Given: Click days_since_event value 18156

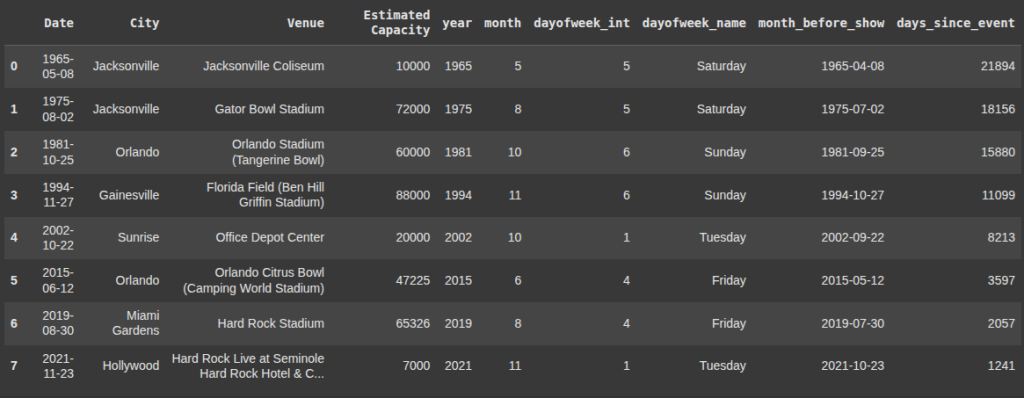Looking at the screenshot, I should (x=998, y=109).
